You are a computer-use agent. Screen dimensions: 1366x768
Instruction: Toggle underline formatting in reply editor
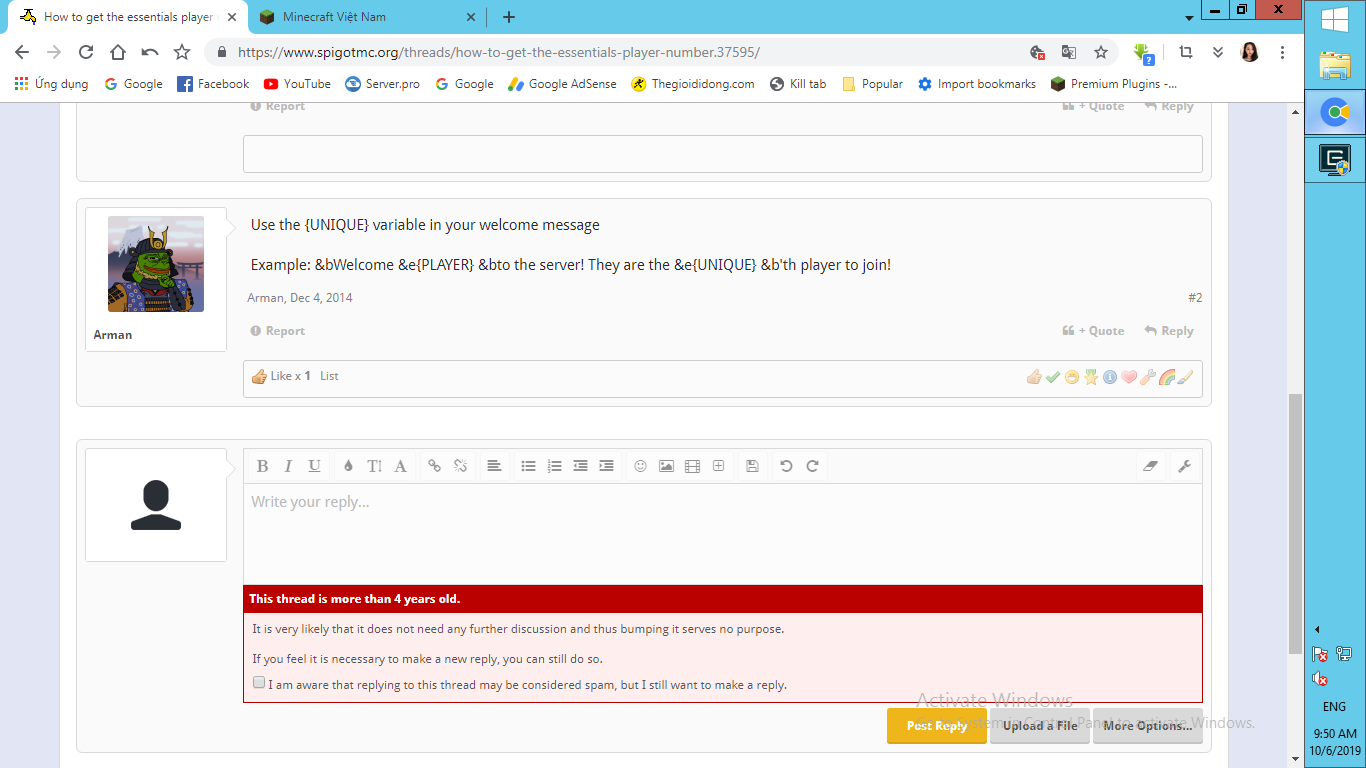click(314, 466)
